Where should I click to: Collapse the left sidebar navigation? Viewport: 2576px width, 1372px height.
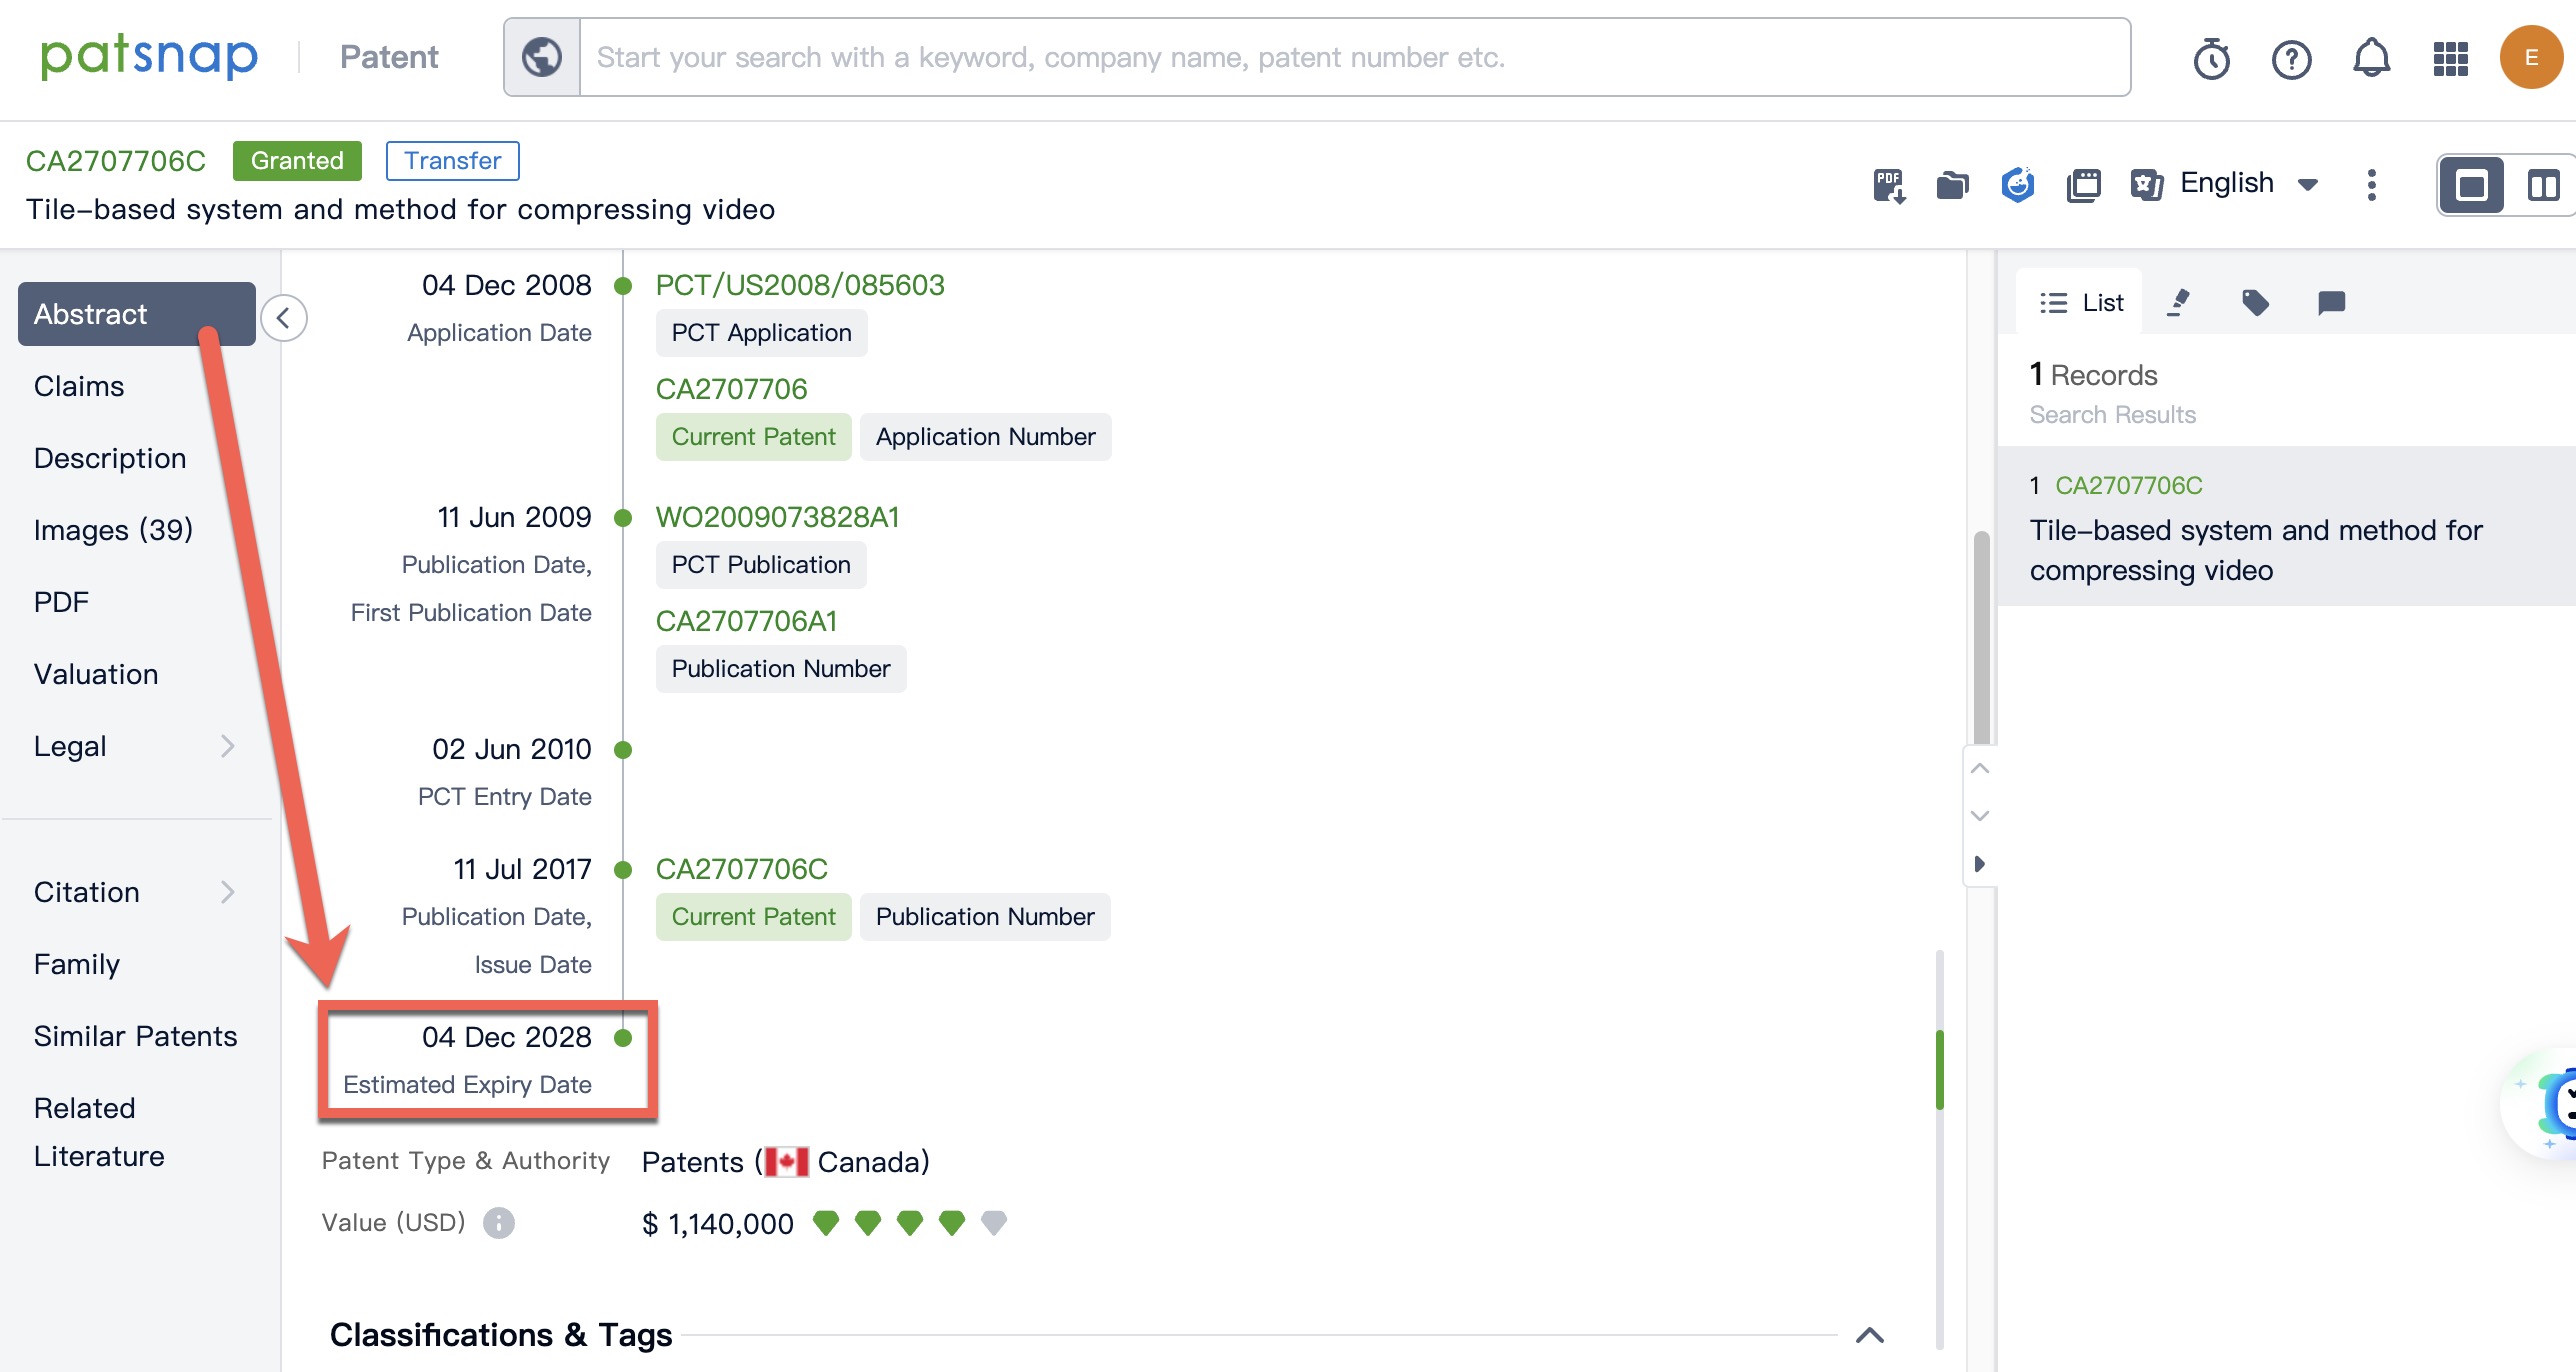pos(284,318)
